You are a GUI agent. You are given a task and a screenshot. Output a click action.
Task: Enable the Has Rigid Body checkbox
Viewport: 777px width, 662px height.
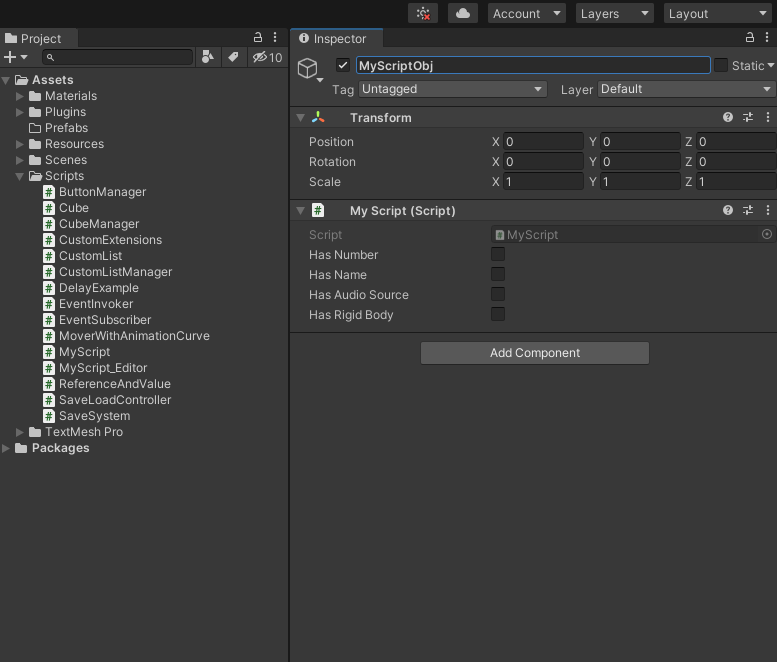(498, 314)
